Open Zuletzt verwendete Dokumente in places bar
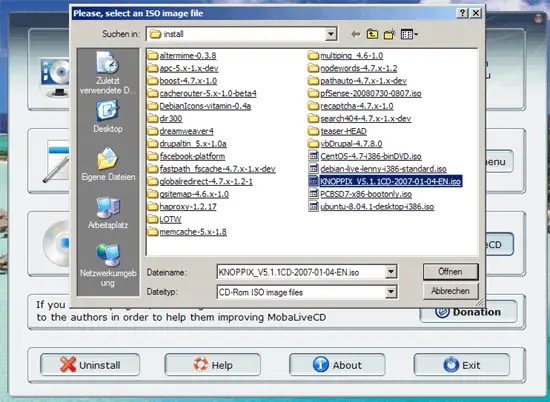This screenshot has height=402, width=550. [x=108, y=73]
